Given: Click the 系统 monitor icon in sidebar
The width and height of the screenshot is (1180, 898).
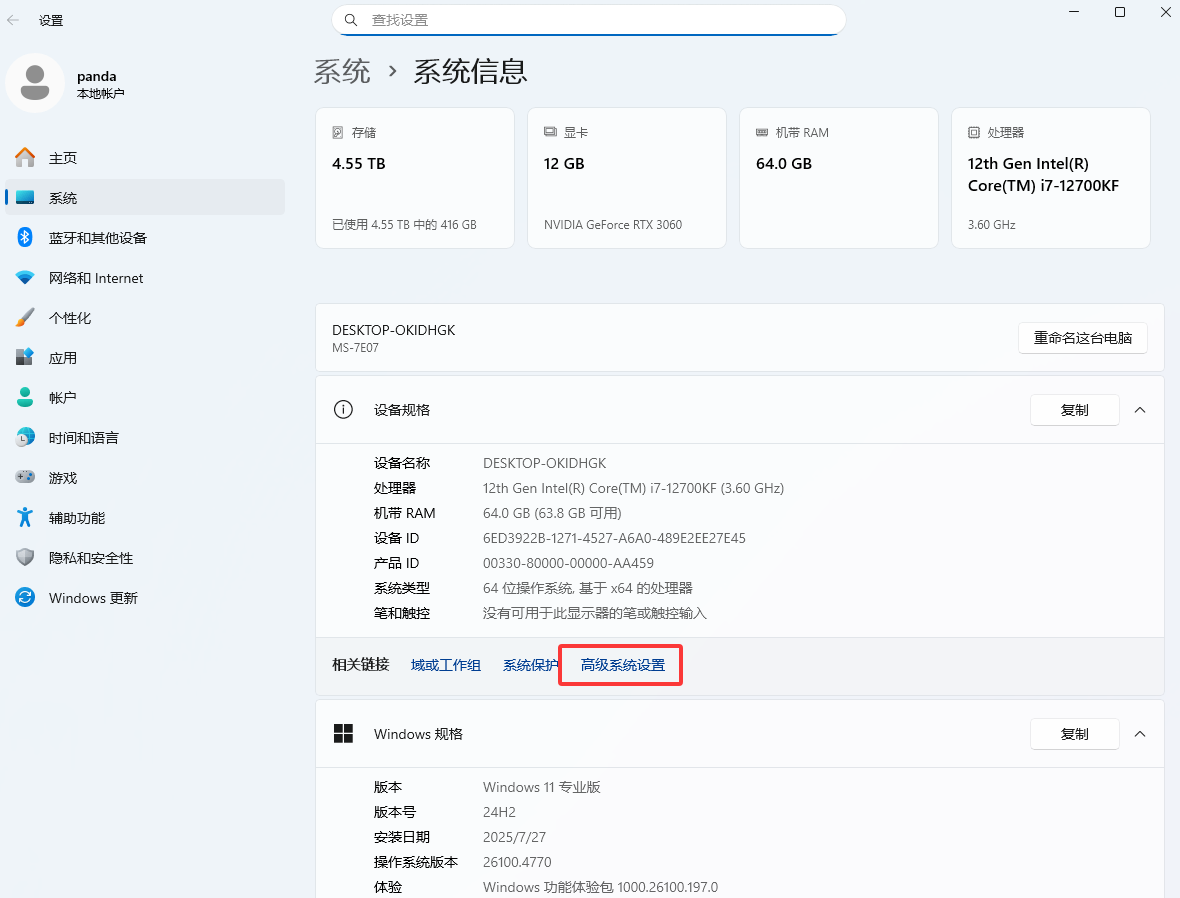Looking at the screenshot, I should [x=25, y=197].
